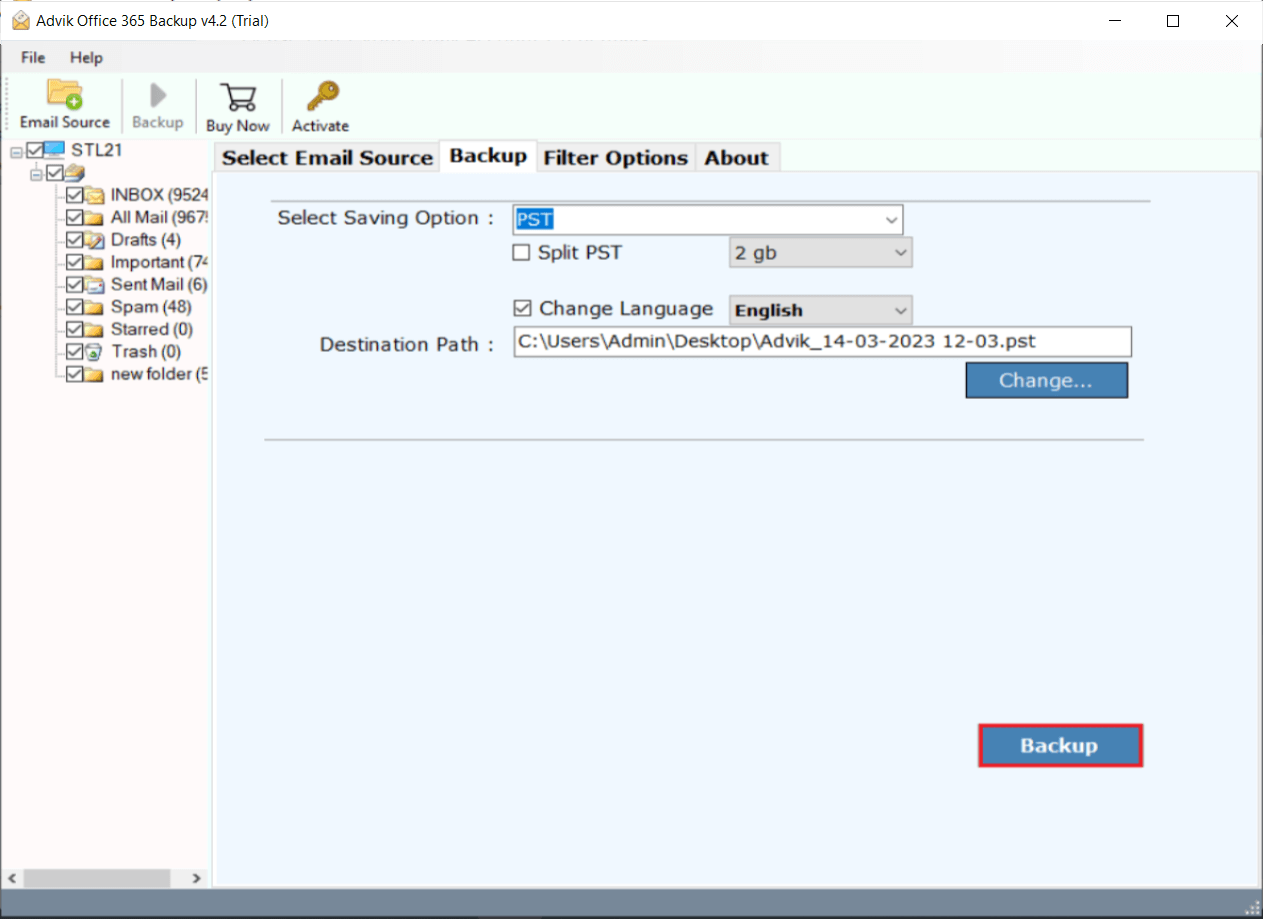1263x919 pixels.
Task: Click the Email Source toolbar icon
Action: point(65,95)
